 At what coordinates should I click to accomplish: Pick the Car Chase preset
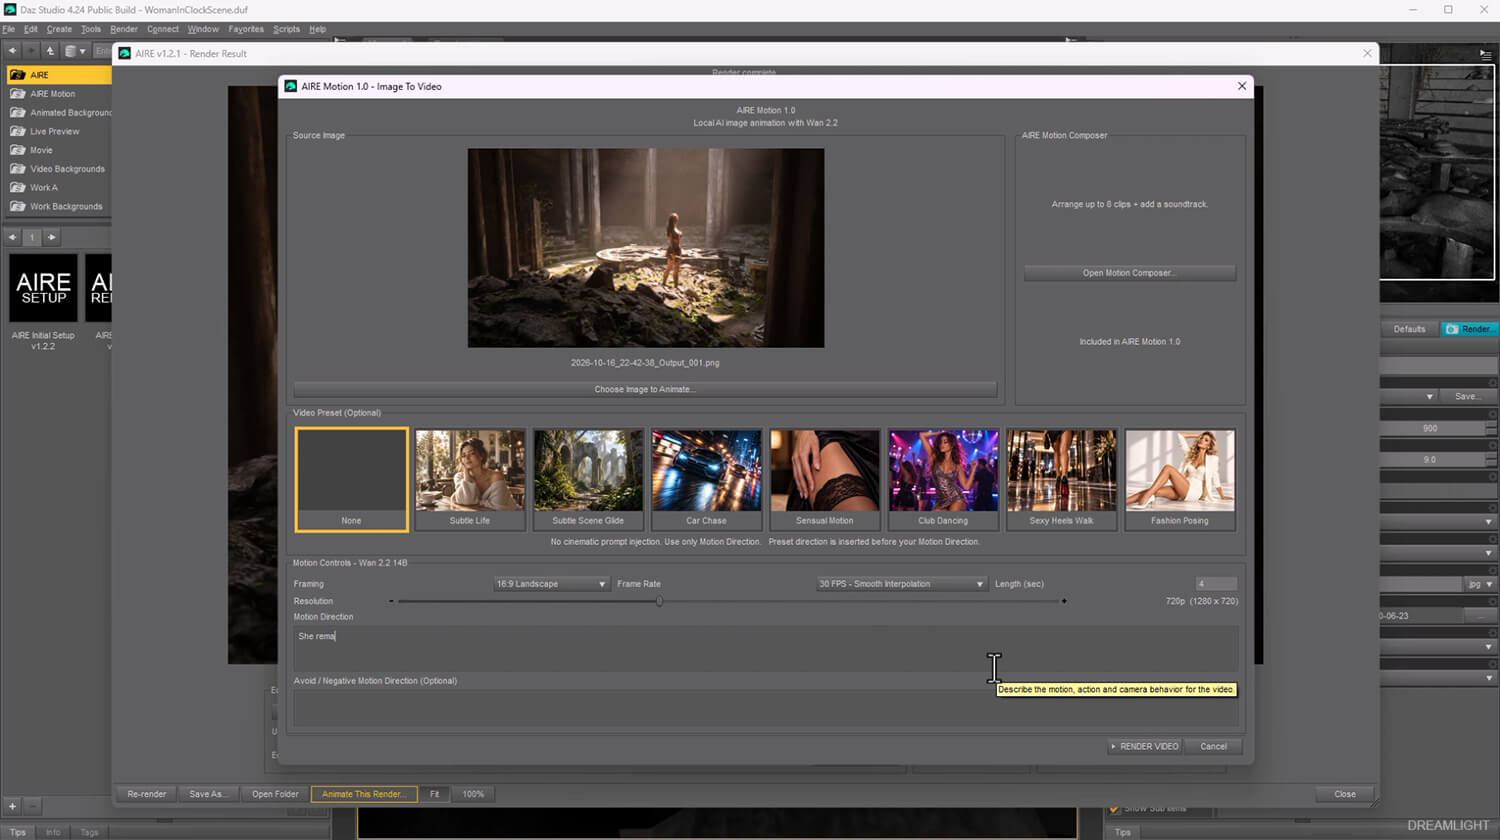click(706, 480)
